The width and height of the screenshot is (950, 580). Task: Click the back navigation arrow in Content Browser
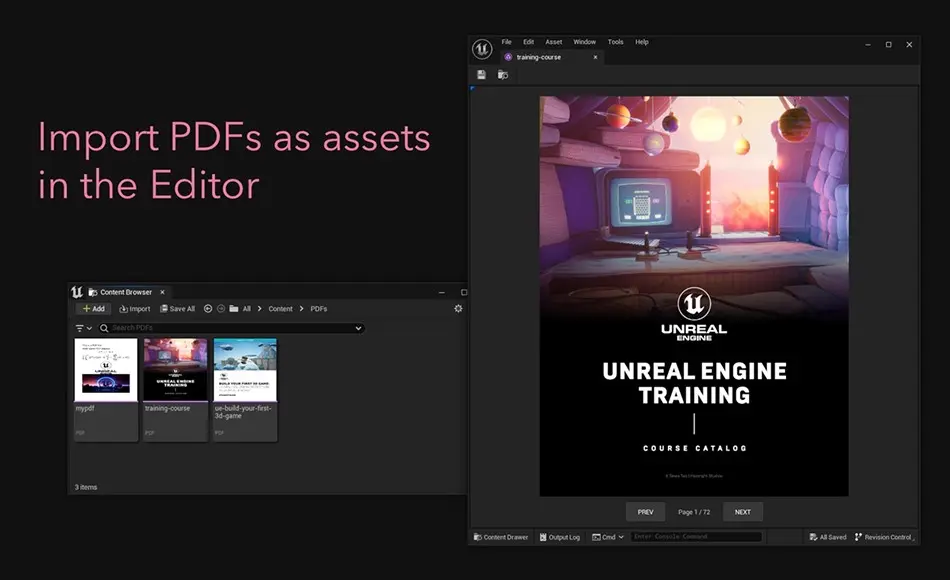pyautogui.click(x=207, y=309)
